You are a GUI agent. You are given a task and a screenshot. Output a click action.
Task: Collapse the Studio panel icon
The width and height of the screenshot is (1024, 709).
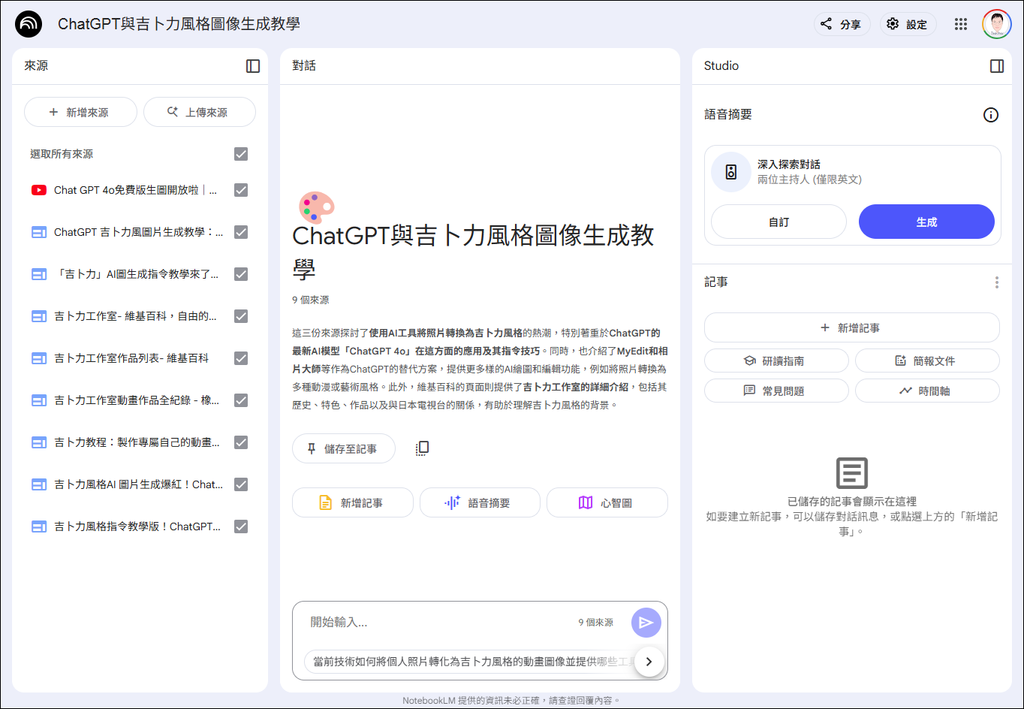pos(997,66)
